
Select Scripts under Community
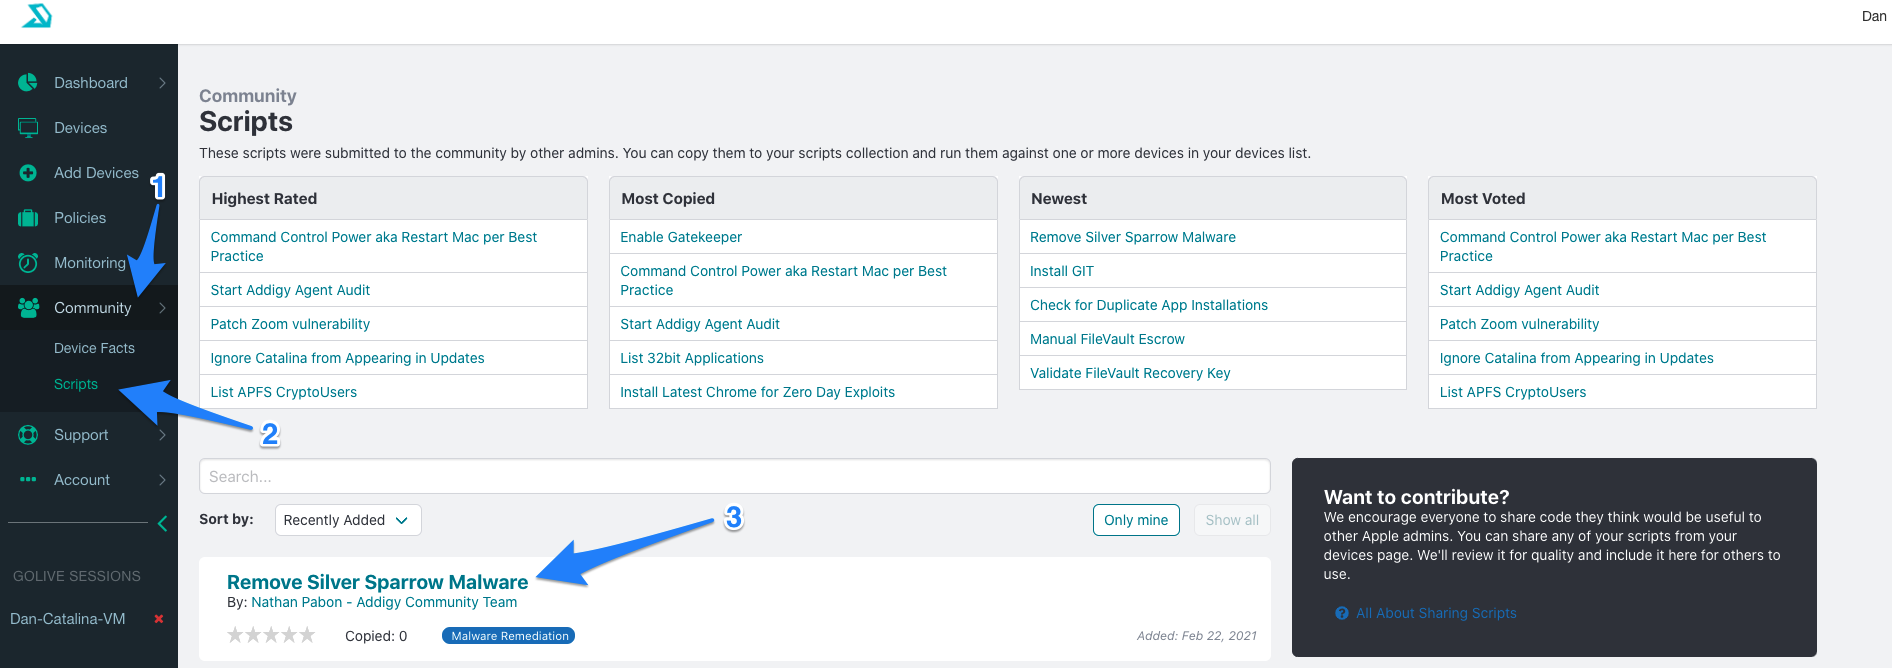76,384
